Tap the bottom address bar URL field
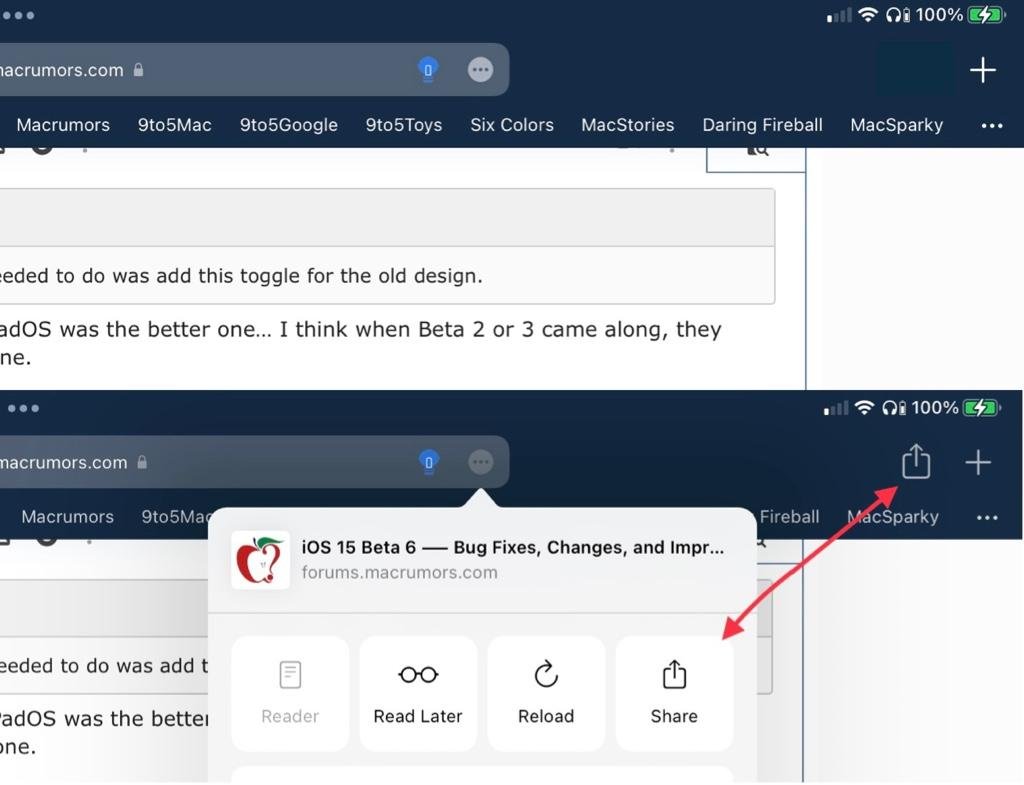 254,462
